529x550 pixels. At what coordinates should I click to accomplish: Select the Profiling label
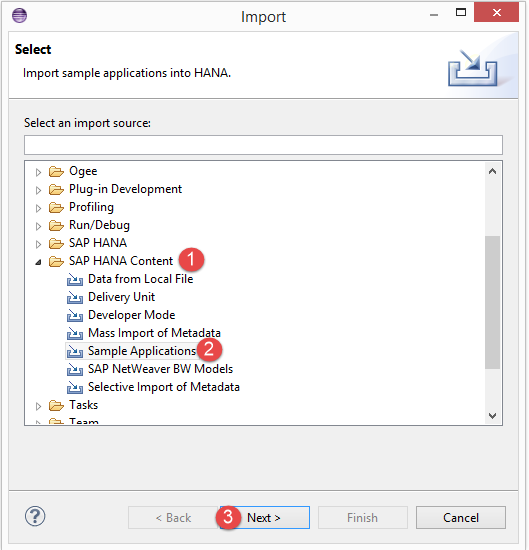click(x=91, y=207)
